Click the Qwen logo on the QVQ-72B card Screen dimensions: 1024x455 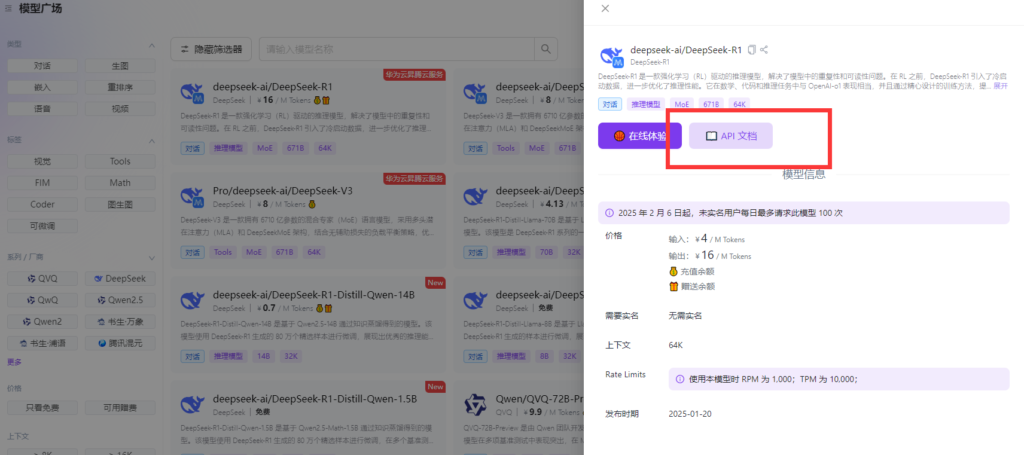tap(475, 405)
